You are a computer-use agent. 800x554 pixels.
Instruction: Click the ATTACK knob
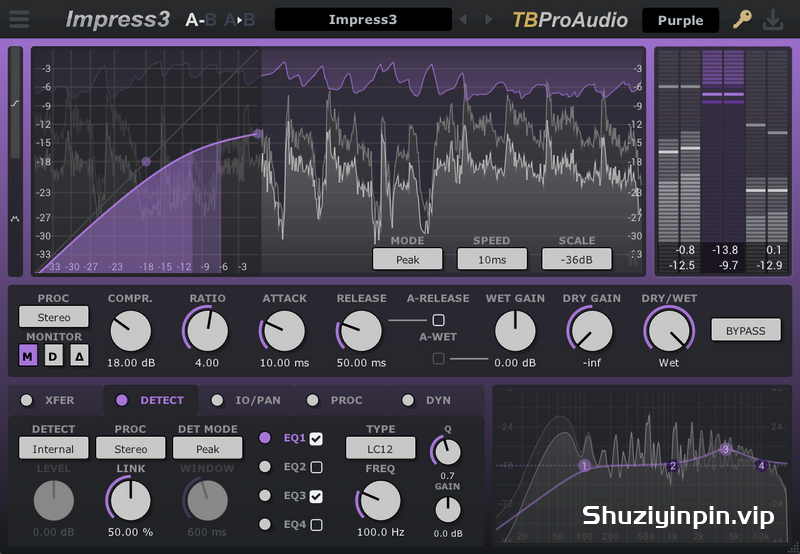tap(284, 331)
